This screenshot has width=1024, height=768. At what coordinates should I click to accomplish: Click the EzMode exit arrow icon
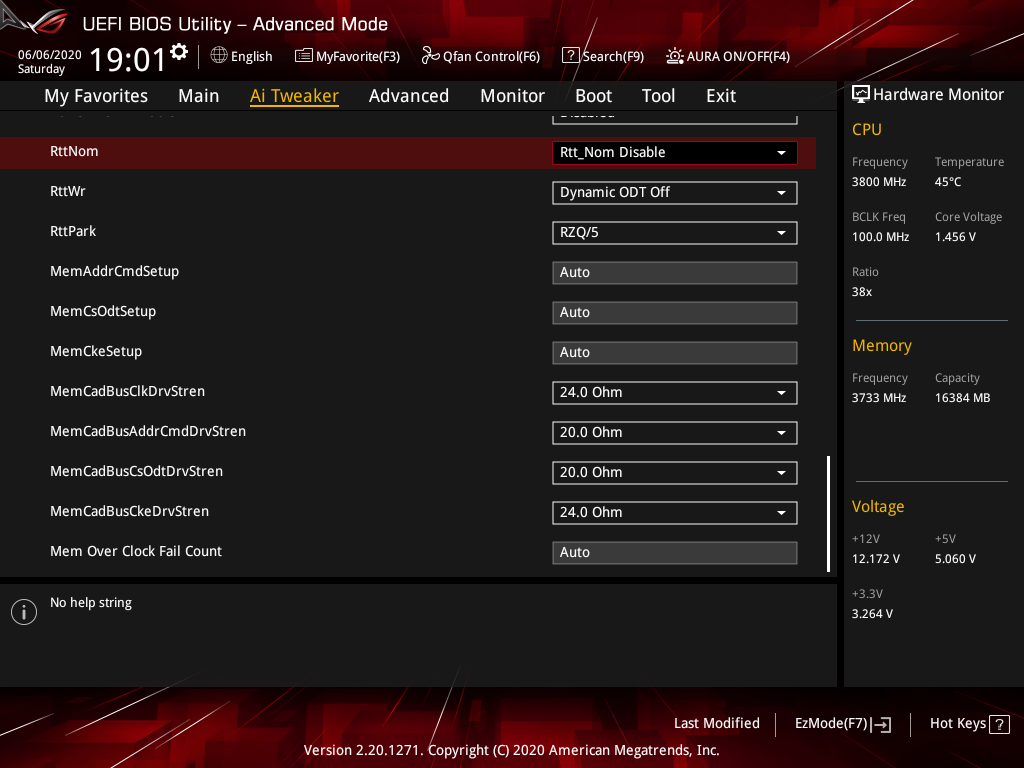(881, 724)
